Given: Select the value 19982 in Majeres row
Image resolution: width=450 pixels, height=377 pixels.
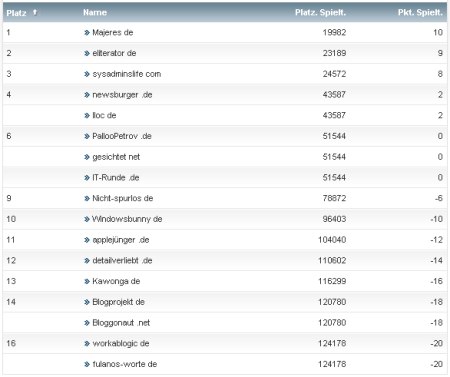Looking at the screenshot, I should [334, 32].
